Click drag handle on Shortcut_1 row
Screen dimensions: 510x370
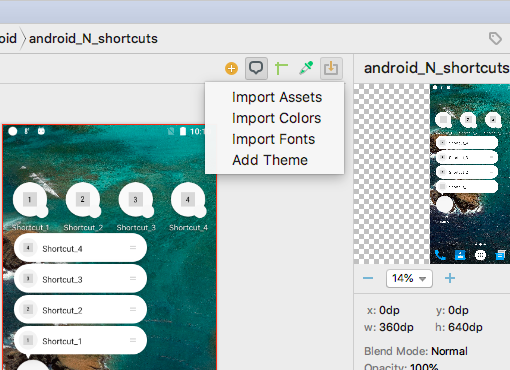133,340
